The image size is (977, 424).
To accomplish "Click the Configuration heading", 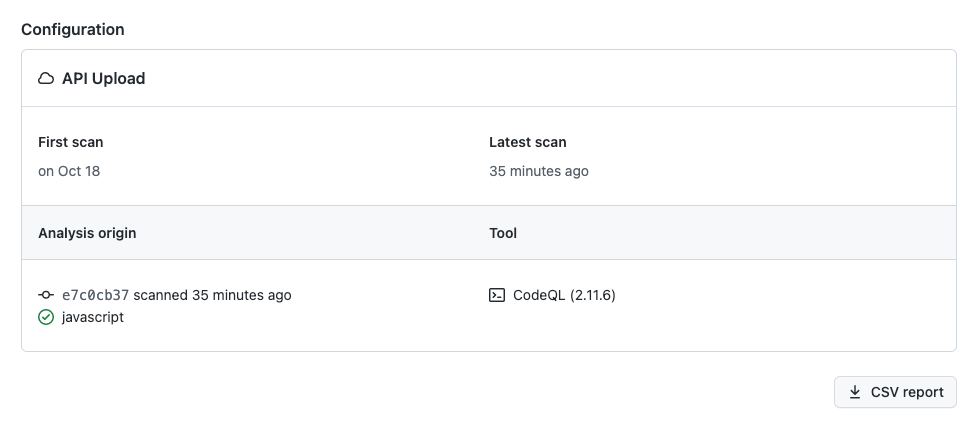I will 72,29.
